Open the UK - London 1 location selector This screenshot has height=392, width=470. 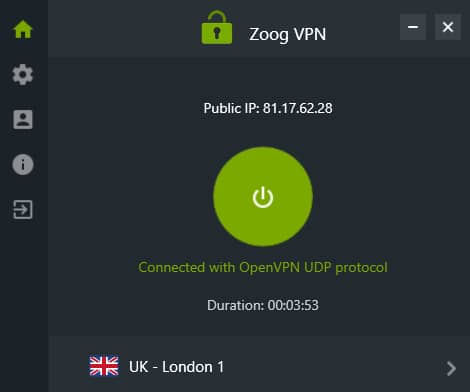tap(259, 367)
